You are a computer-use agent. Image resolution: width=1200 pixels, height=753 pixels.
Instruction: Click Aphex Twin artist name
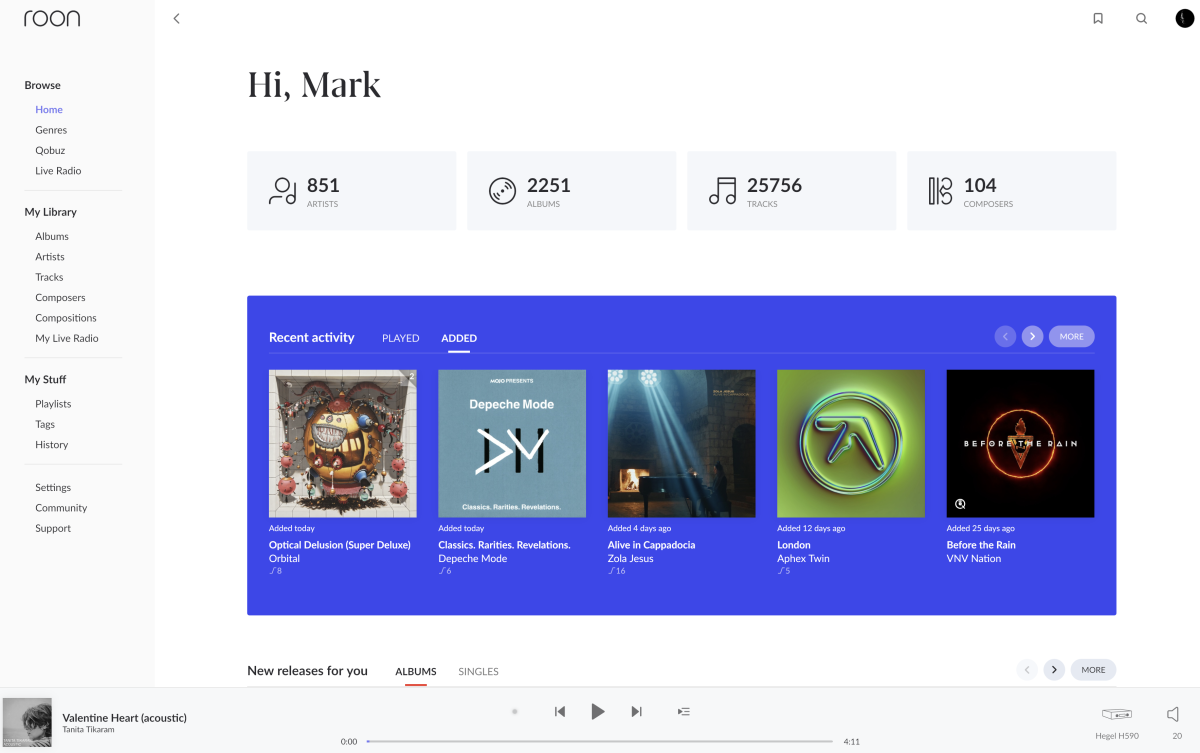point(804,559)
